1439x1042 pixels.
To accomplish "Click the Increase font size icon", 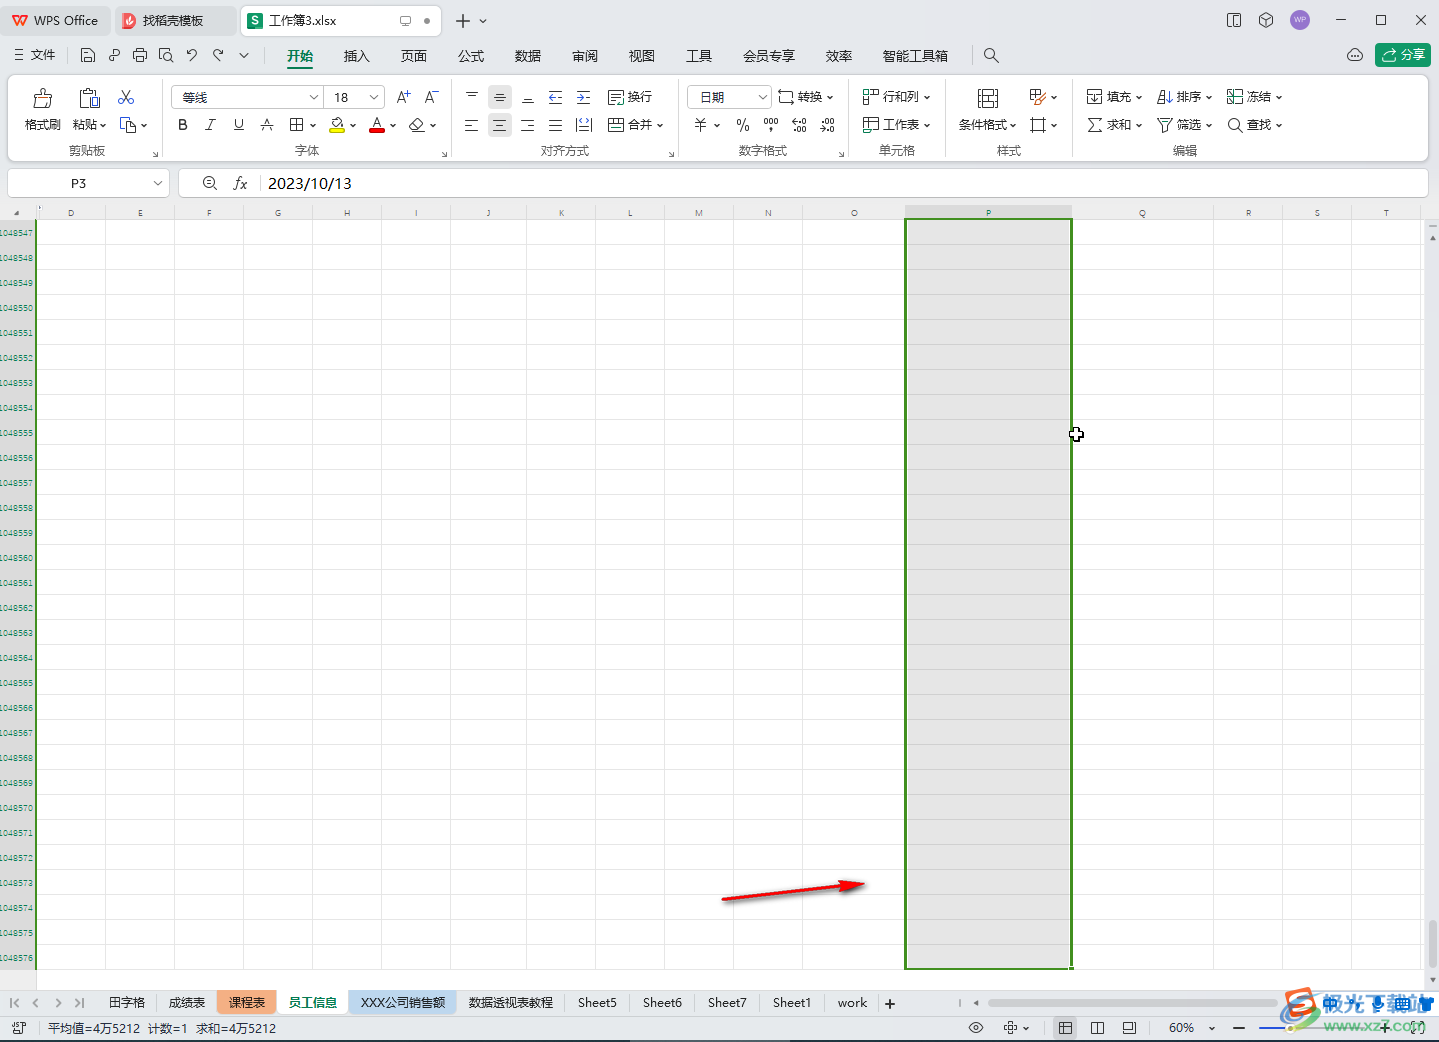I will [x=403, y=97].
